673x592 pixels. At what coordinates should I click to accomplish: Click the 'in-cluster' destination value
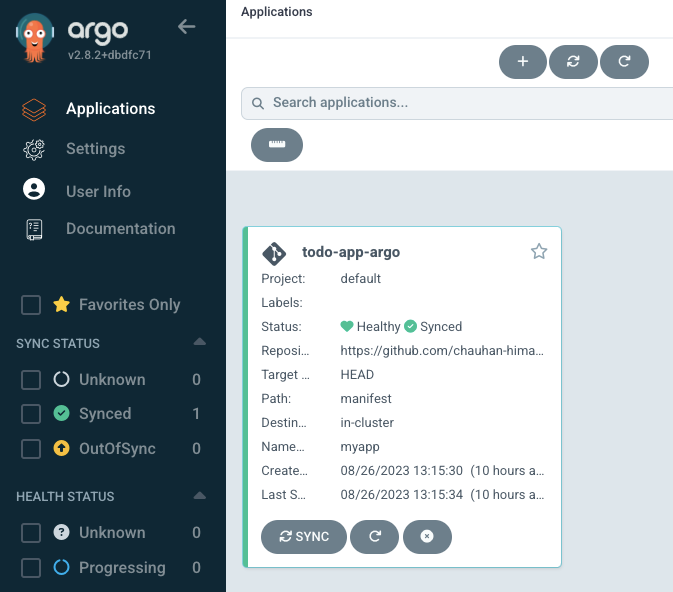tap(367, 423)
